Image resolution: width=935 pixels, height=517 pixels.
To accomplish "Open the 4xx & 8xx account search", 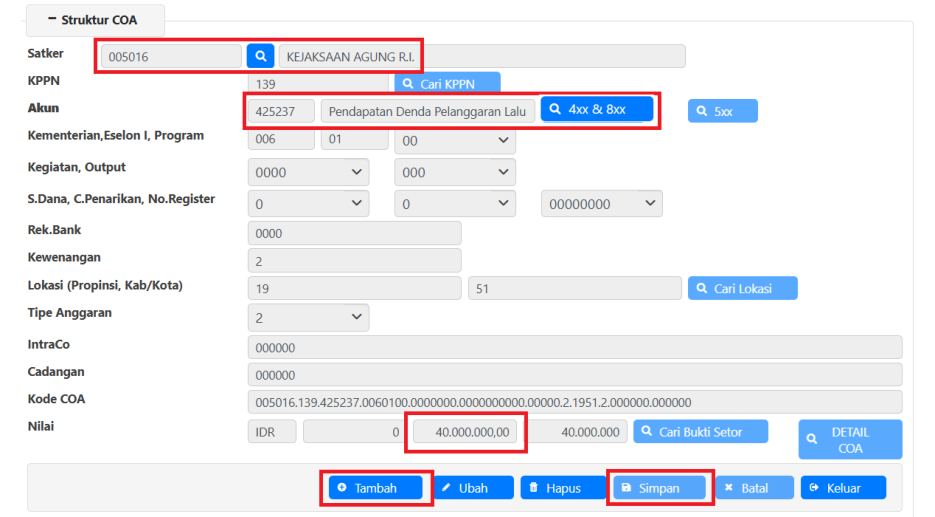I will (x=597, y=110).
